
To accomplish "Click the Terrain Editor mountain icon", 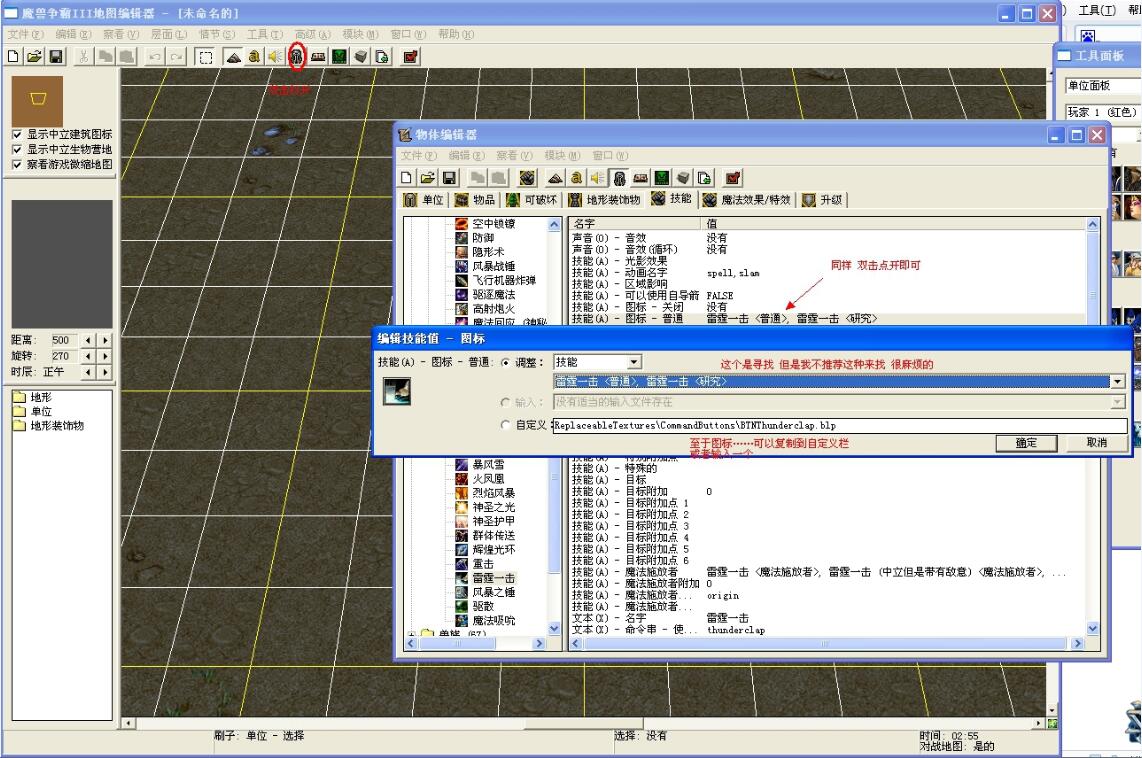I will pos(232,57).
